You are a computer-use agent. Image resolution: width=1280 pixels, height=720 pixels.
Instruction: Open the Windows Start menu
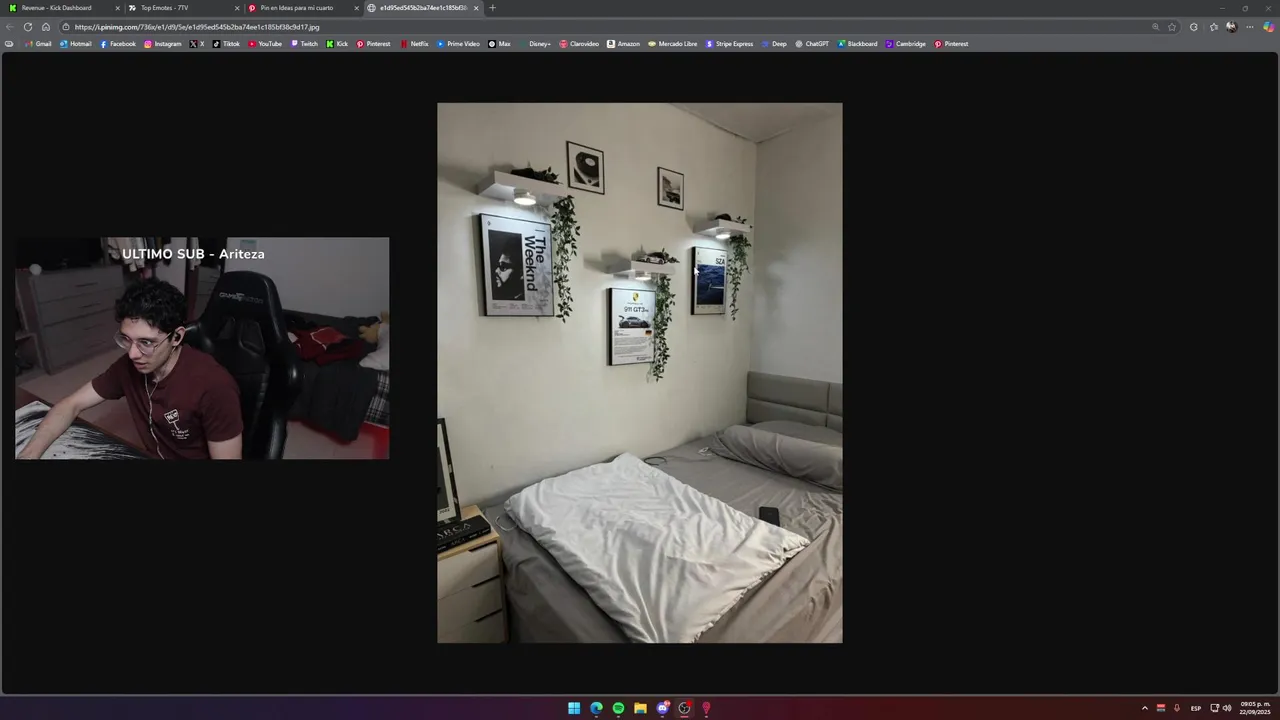tap(574, 708)
